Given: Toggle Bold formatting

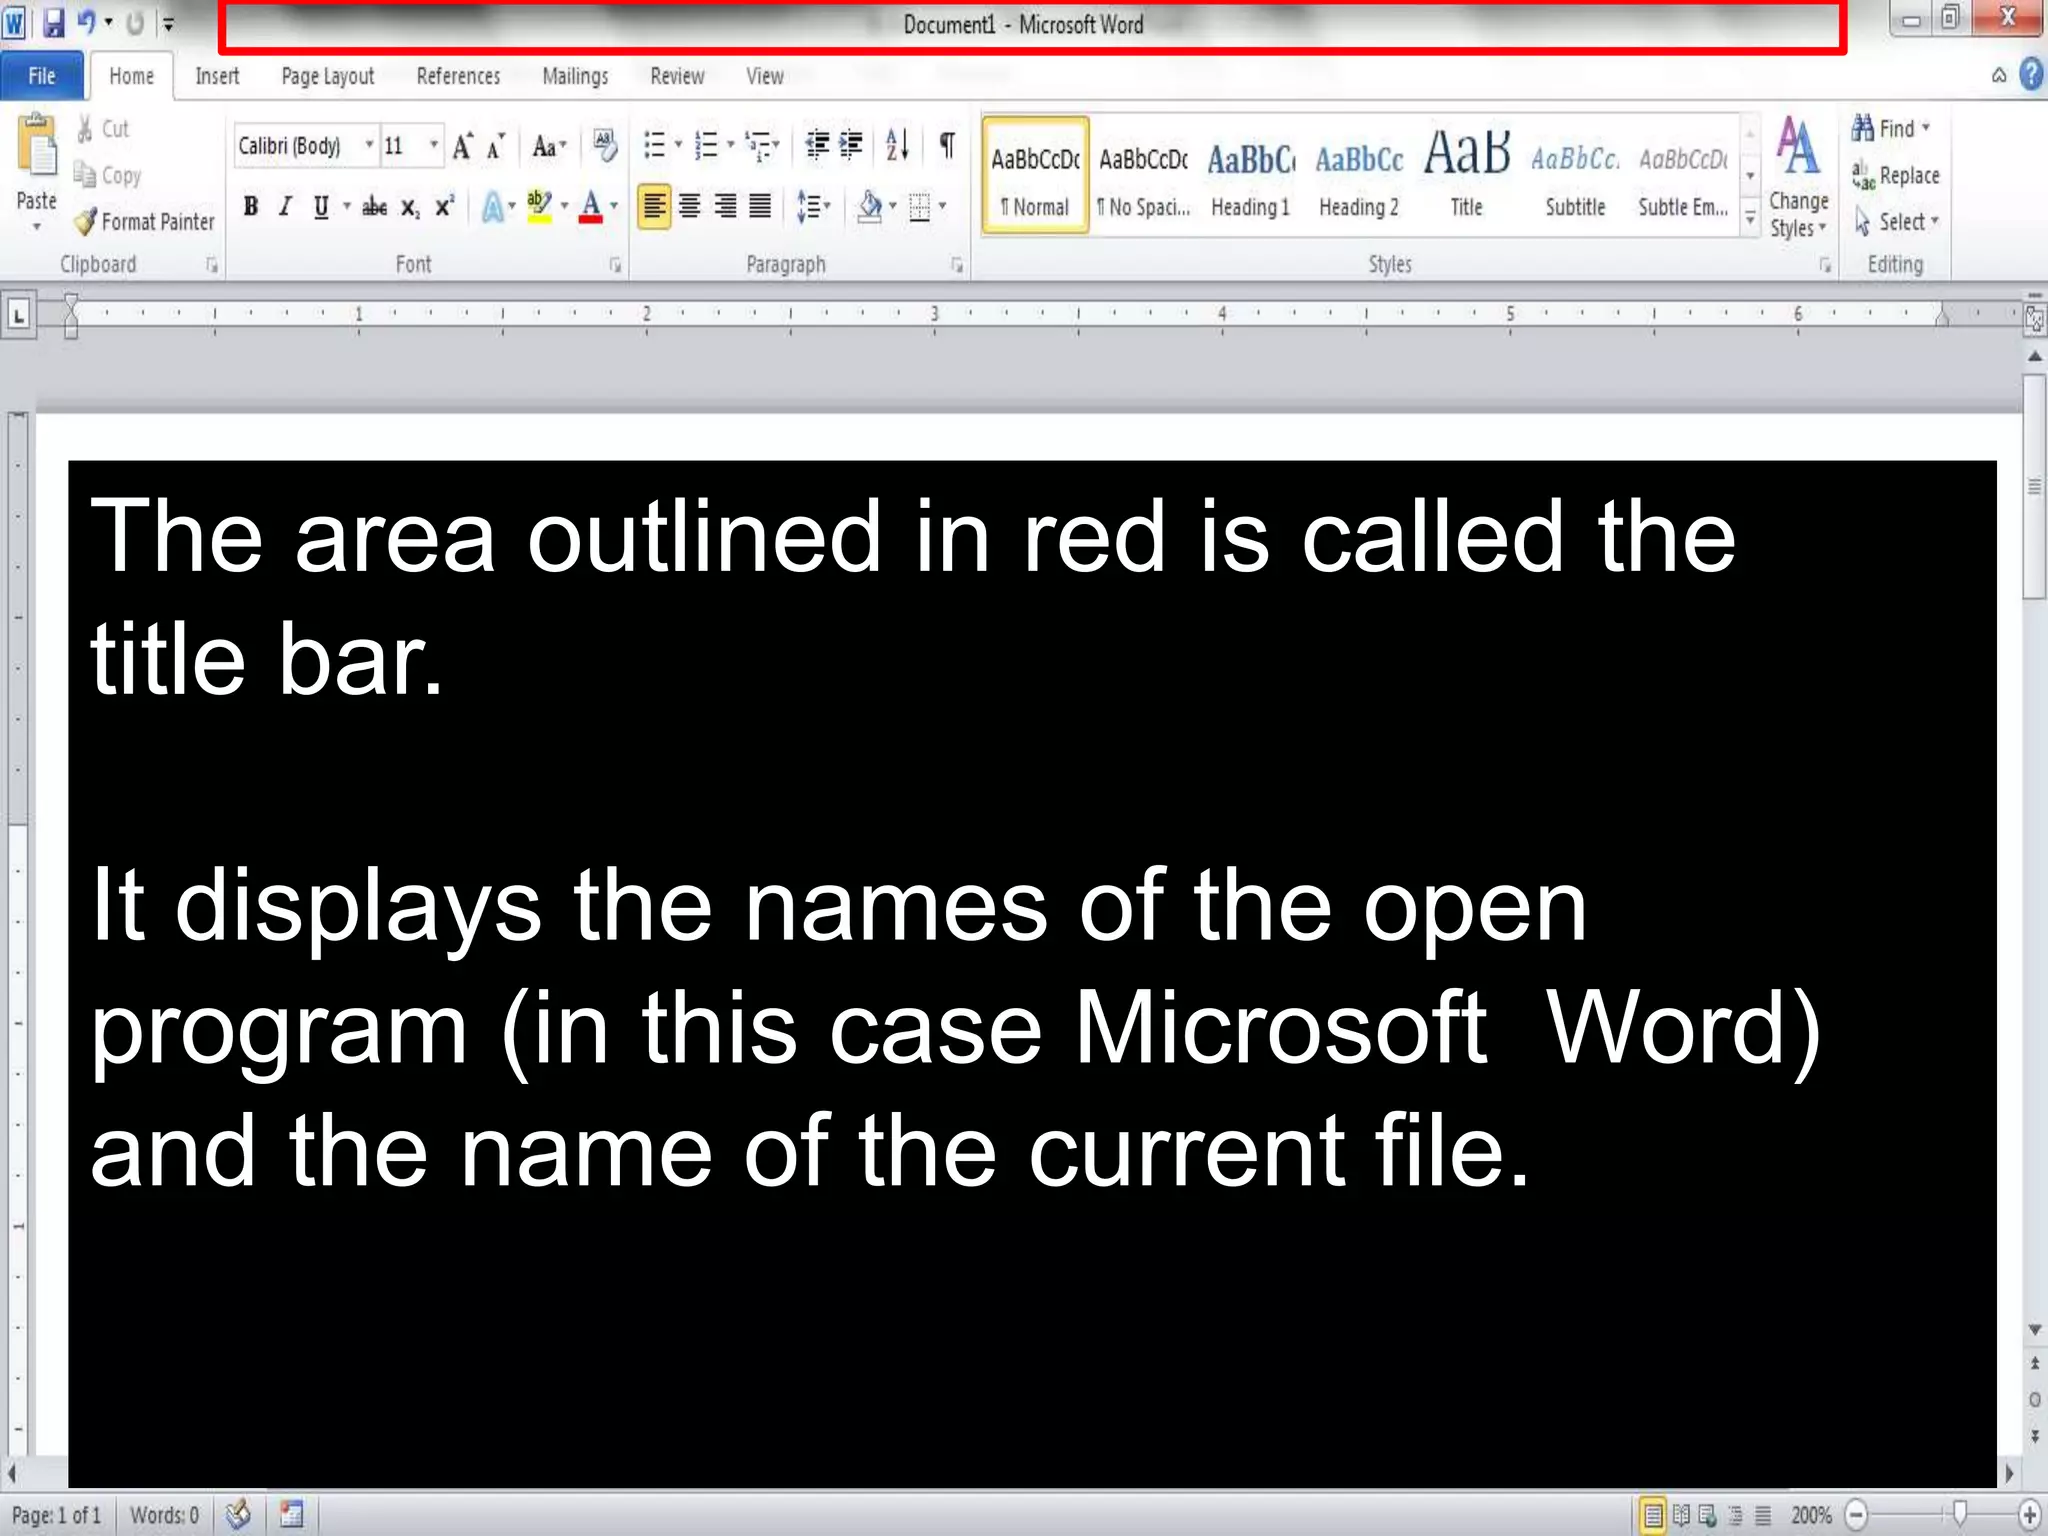Looking at the screenshot, I should click(x=251, y=207).
